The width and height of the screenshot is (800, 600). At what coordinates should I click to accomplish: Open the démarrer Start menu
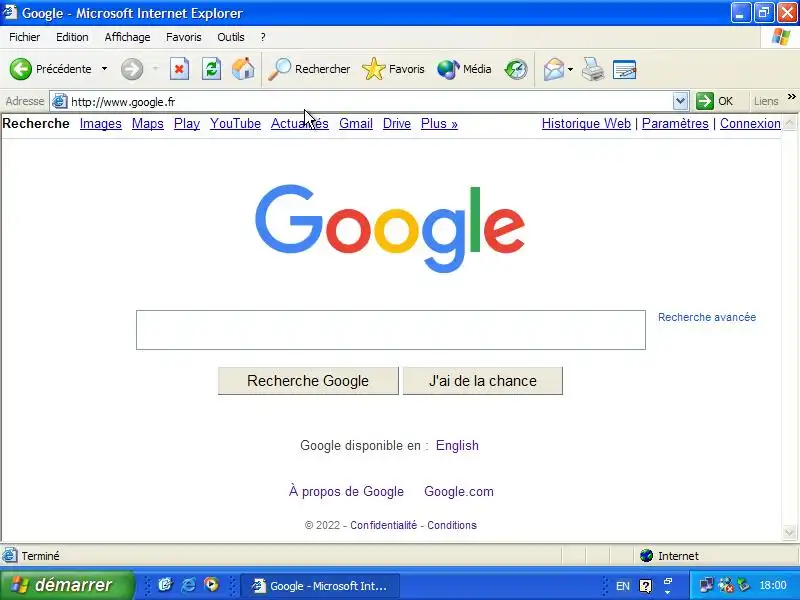pos(67,585)
